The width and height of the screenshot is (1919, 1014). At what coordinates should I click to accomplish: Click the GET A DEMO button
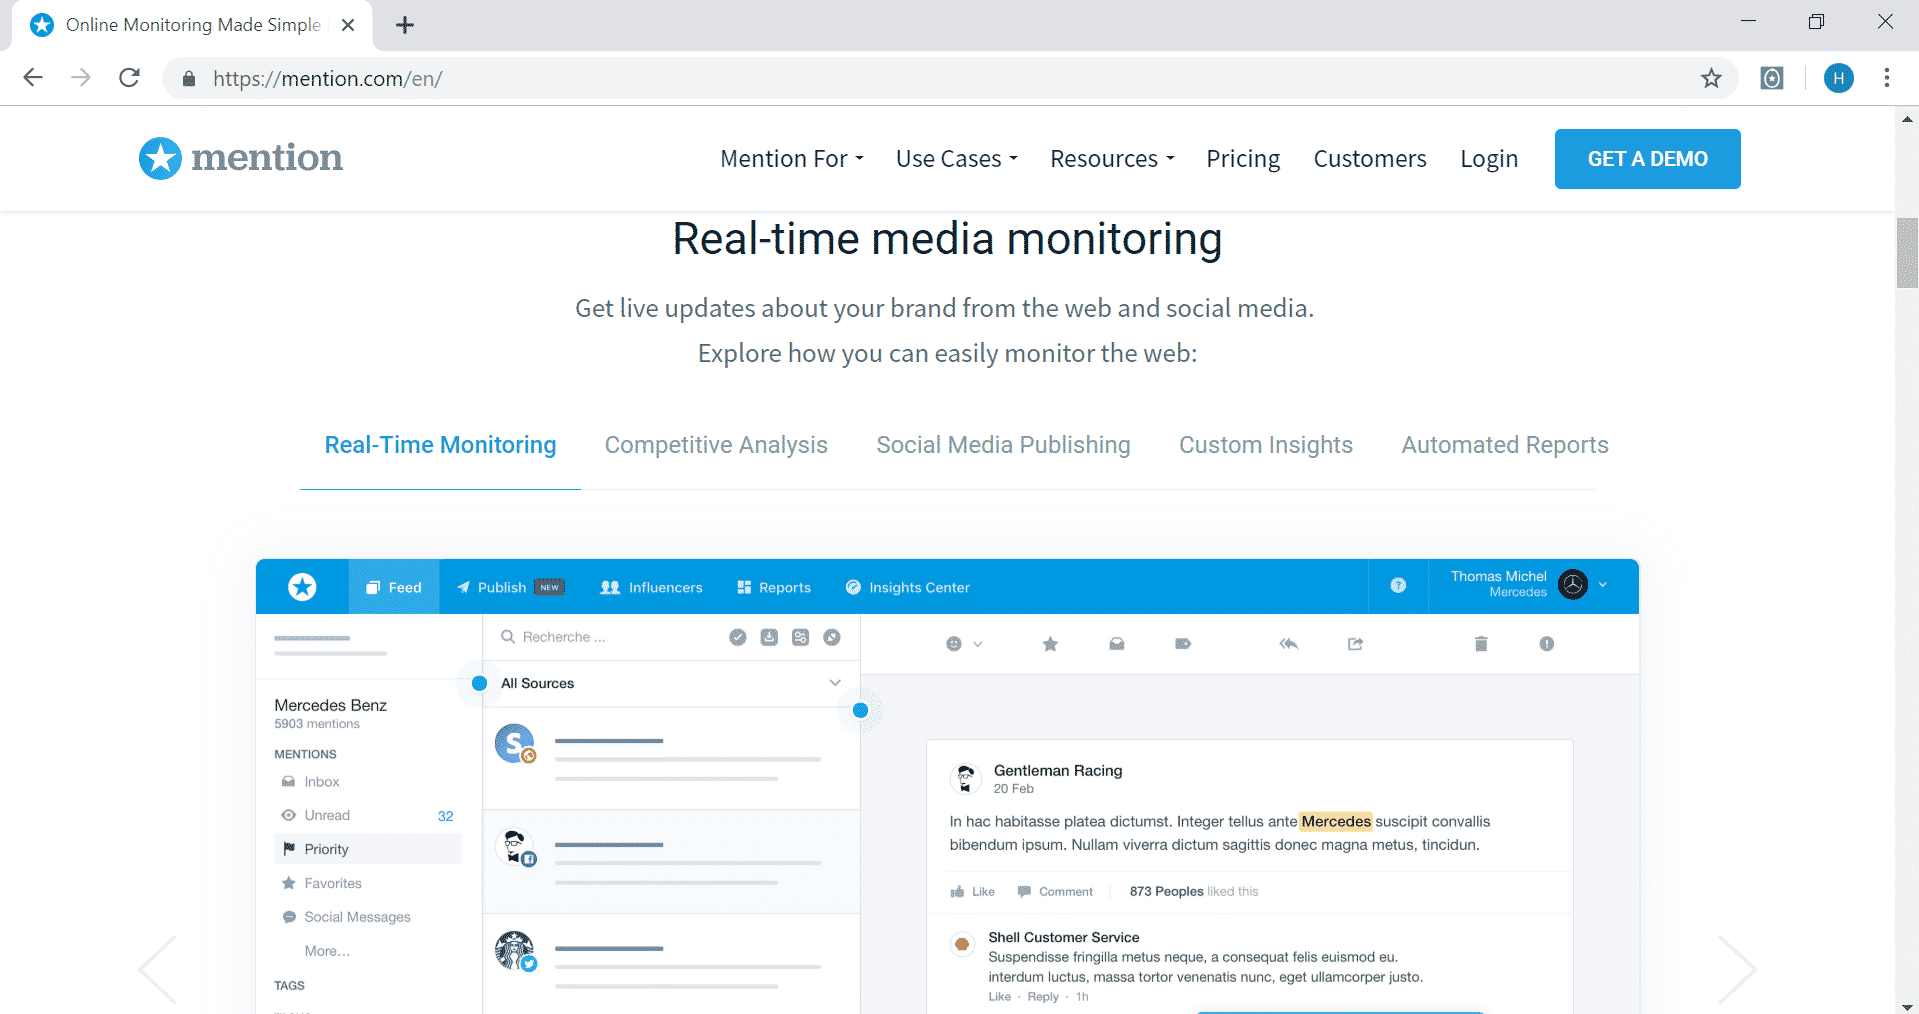pyautogui.click(x=1647, y=158)
